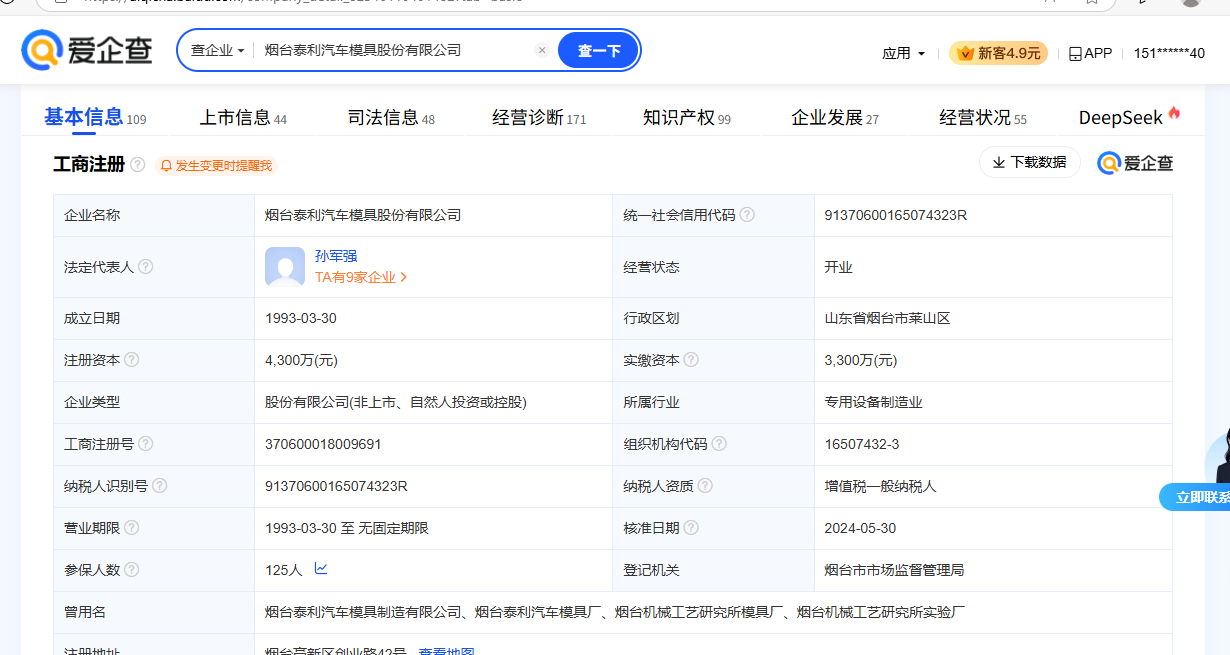
Task: Click the company name search input field
Action: [x=395, y=50]
